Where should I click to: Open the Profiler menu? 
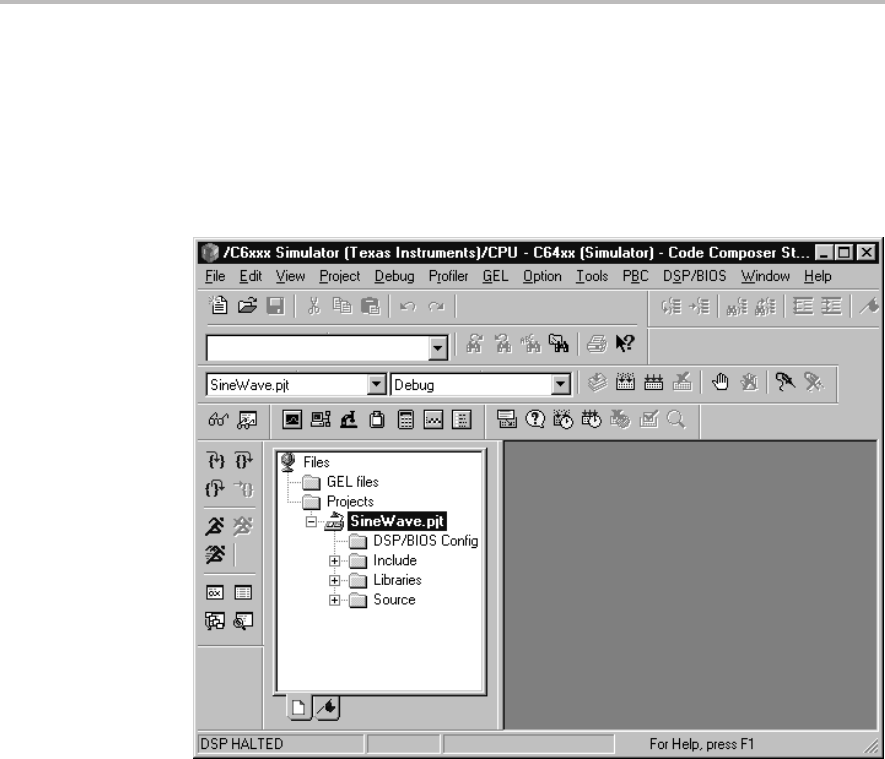coord(448,277)
